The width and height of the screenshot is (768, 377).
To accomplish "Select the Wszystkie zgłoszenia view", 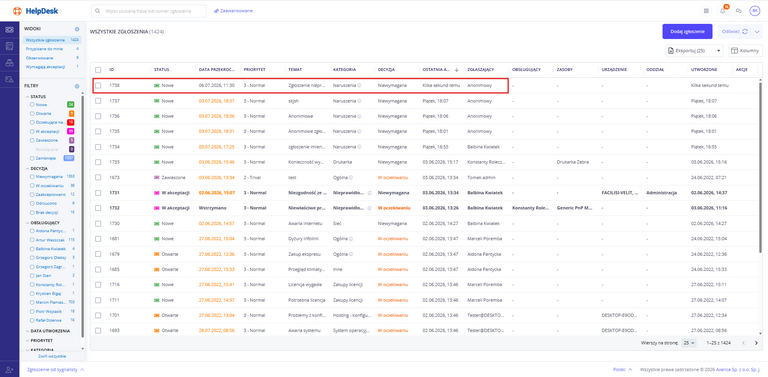I will pos(52,40).
